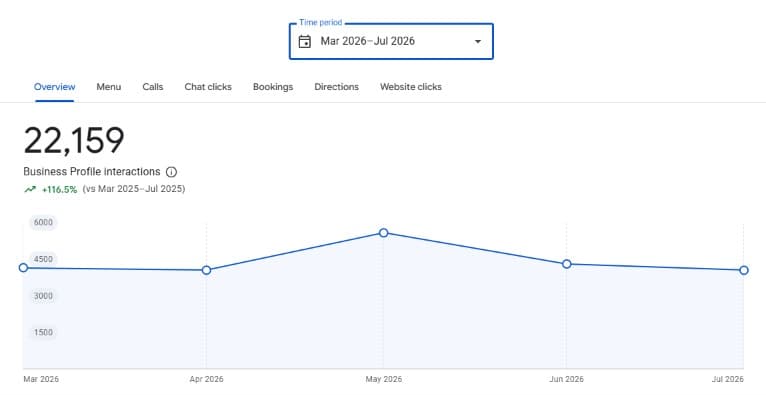Image resolution: width=766 pixels, height=395 pixels.
Task: Select the Mar 2026 data point
Action: (x=23, y=268)
